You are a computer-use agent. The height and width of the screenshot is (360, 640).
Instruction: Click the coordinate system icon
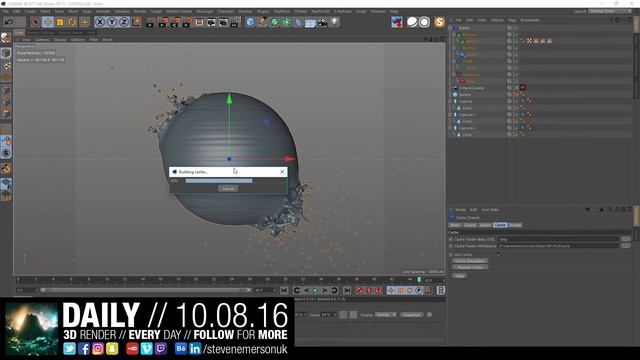click(137, 22)
